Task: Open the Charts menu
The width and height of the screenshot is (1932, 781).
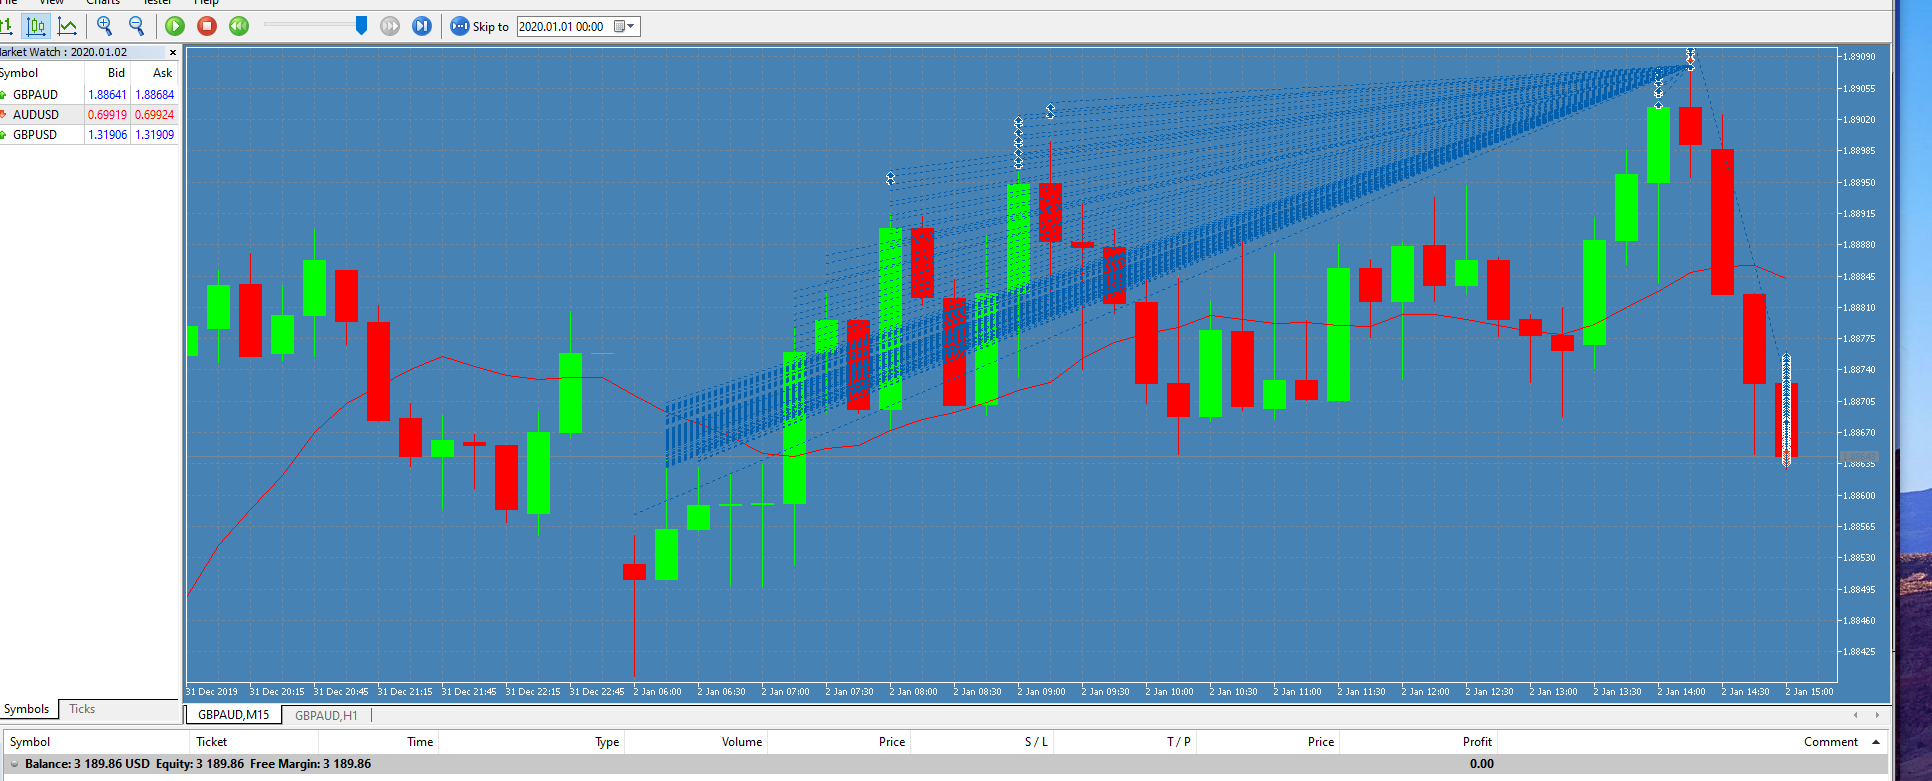Action: coord(103,3)
